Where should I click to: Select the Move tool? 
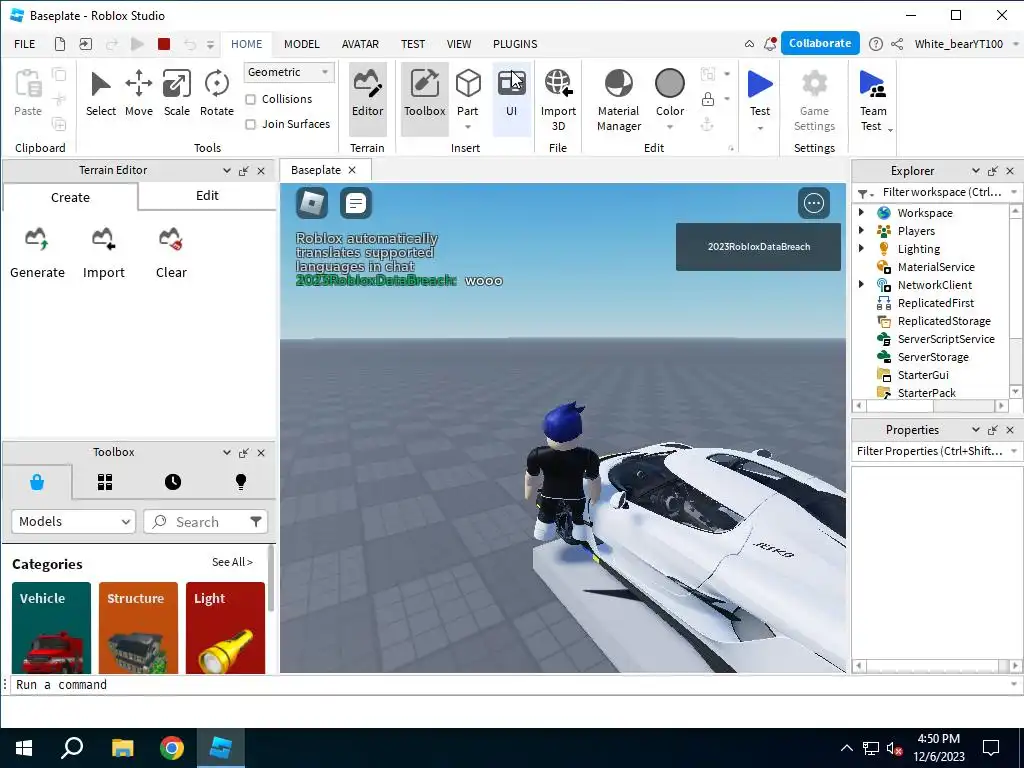138,93
